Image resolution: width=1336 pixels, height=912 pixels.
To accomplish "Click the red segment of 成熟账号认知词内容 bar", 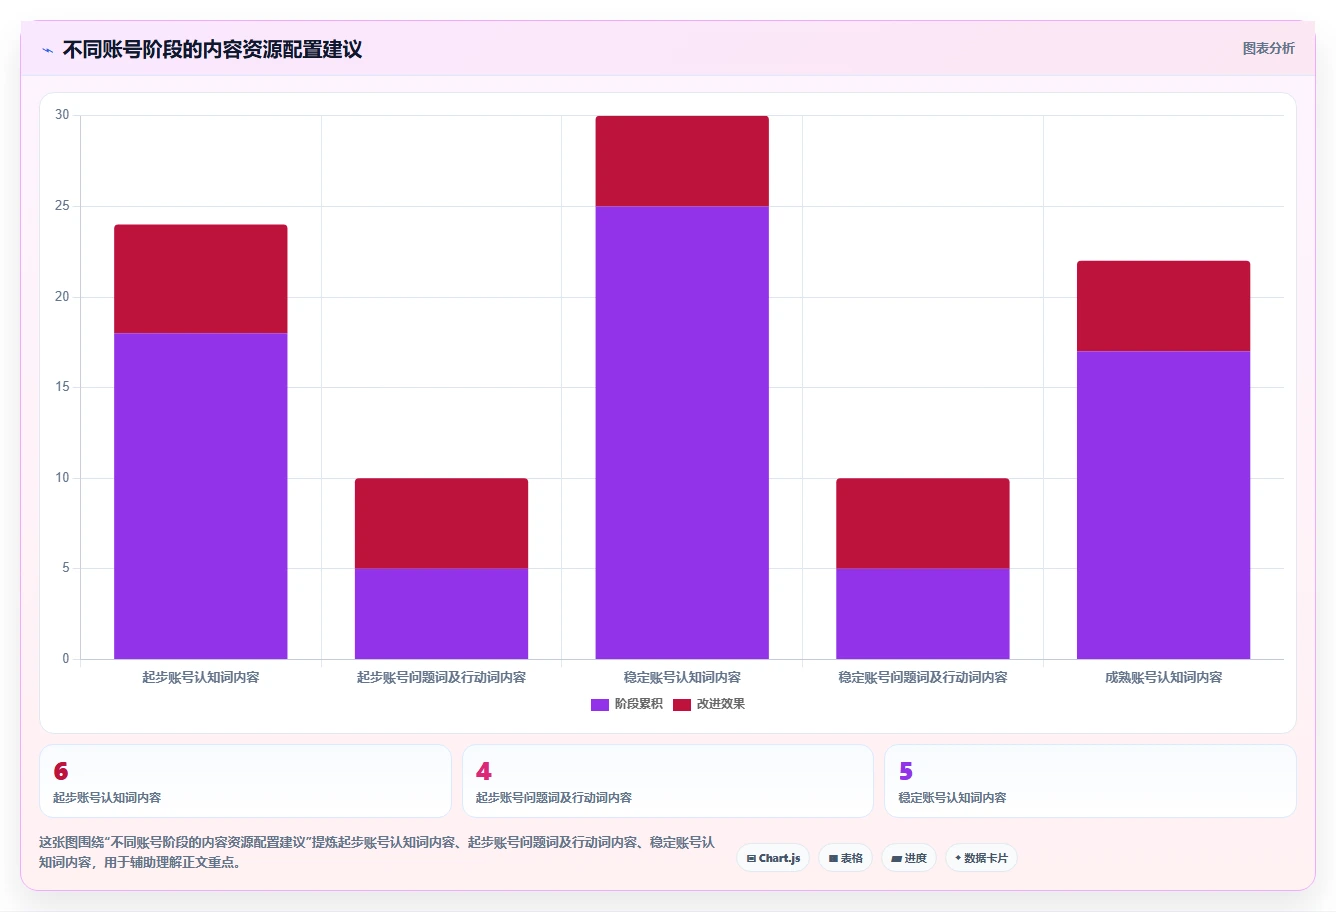I will (1163, 306).
